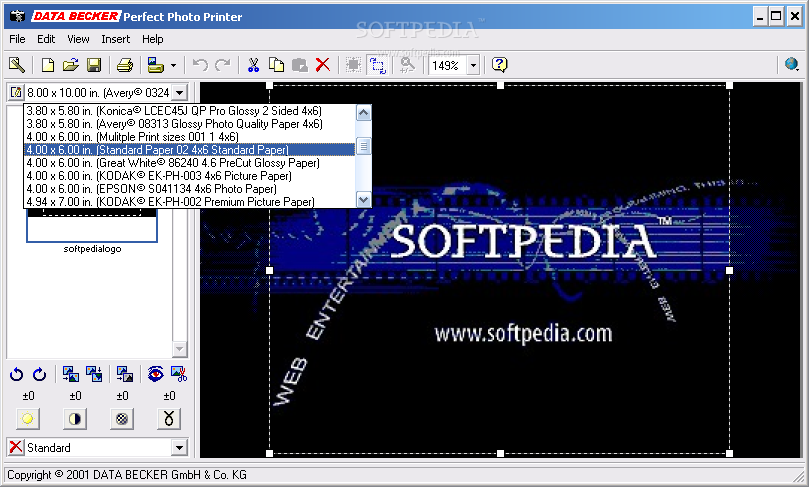Viewport: 809px width, 487px height.
Task: Click the right-middle selection handle of the image
Action: coord(729,270)
